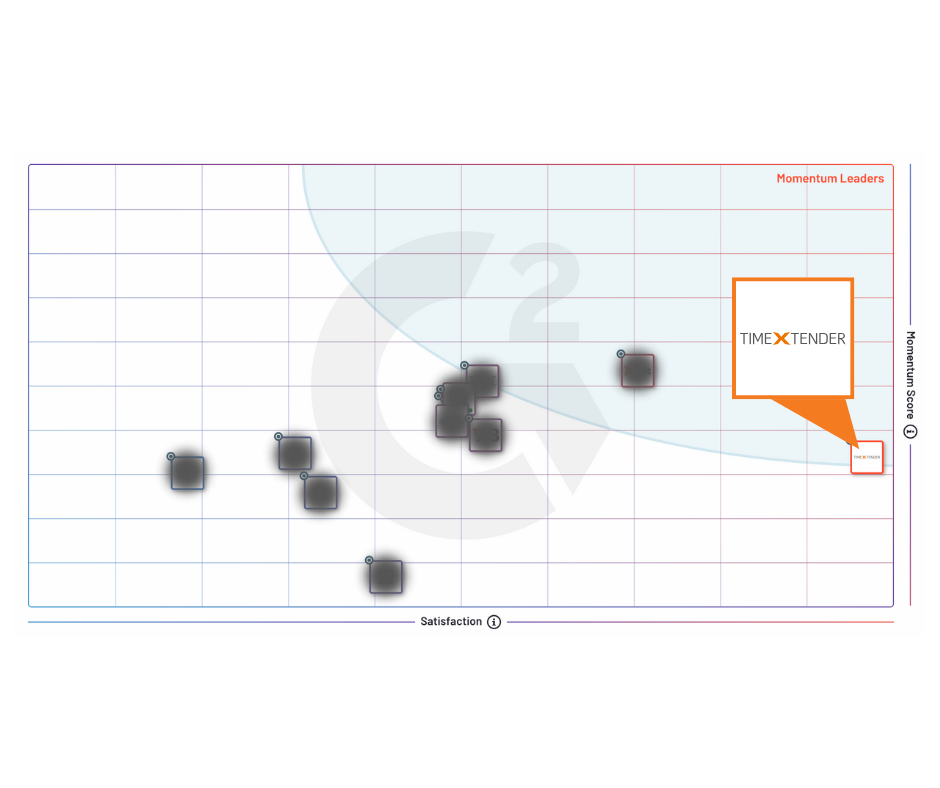The height and width of the screenshot is (788, 940).
Task: Open the Momentum Score info icon
Action: pyautogui.click(x=910, y=432)
